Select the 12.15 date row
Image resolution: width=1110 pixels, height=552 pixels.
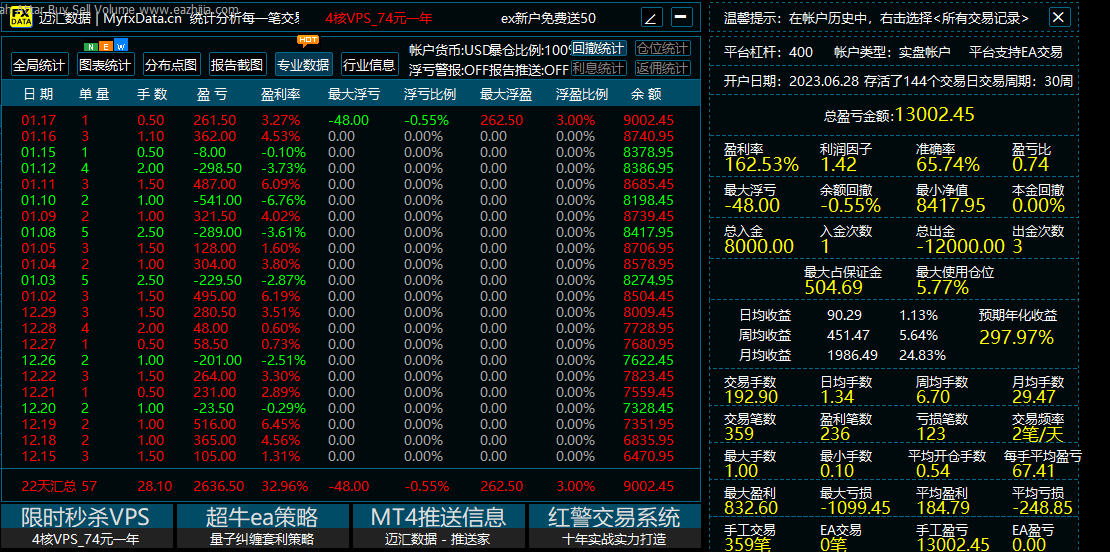pyautogui.click(x=38, y=456)
